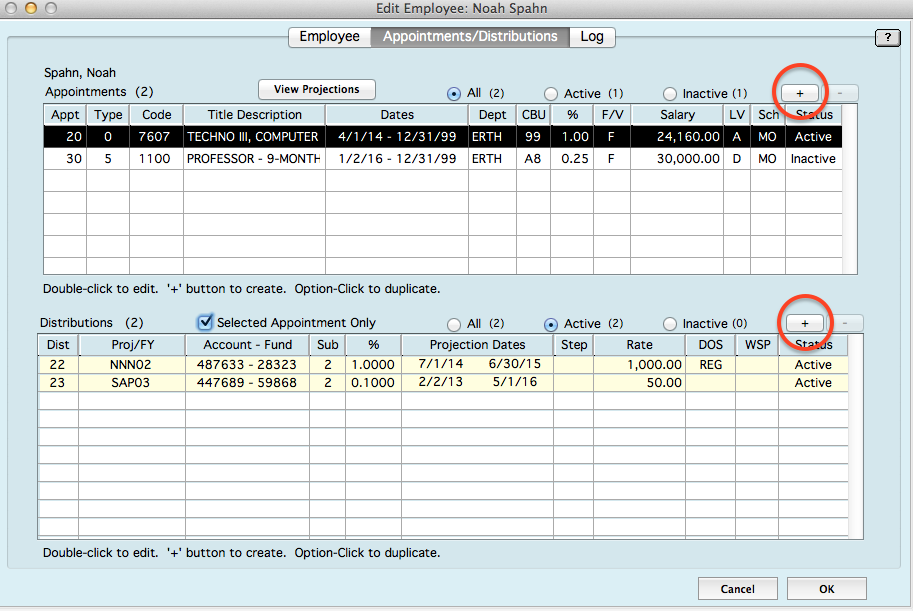Click the Distributions plus button
Viewport: 913px width, 611px height.
click(x=805, y=323)
